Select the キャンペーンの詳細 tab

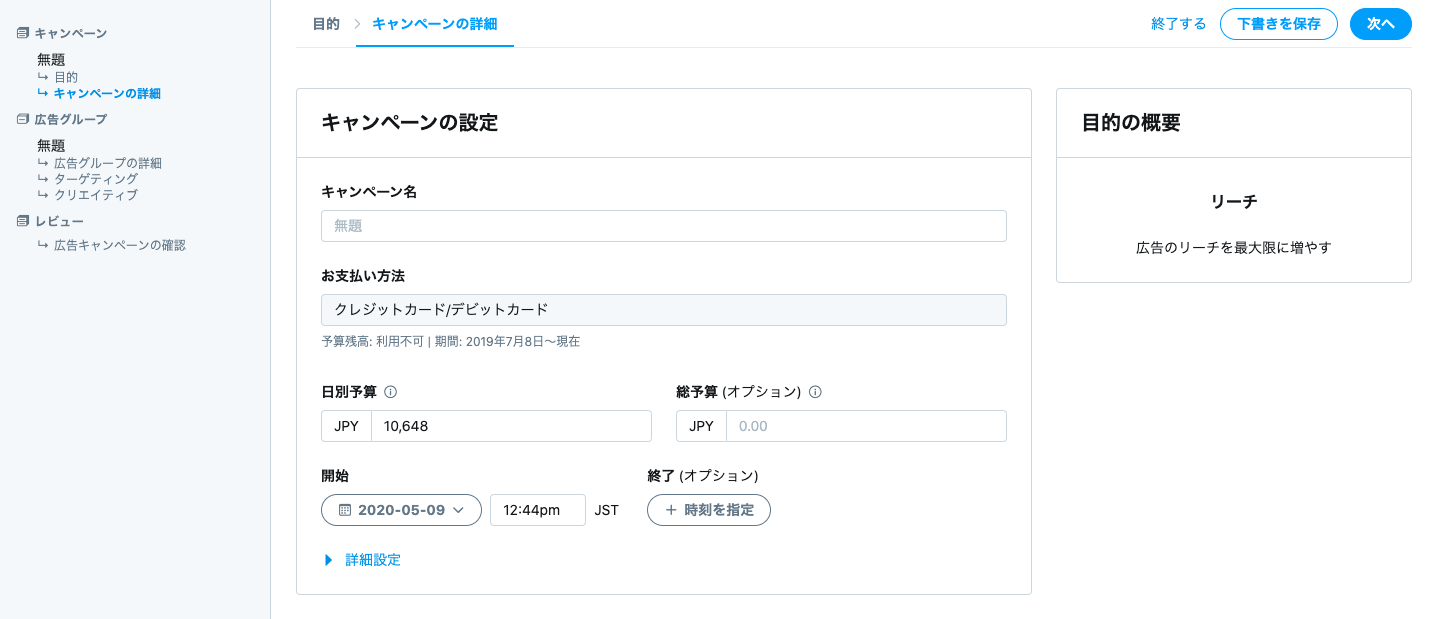pos(434,24)
